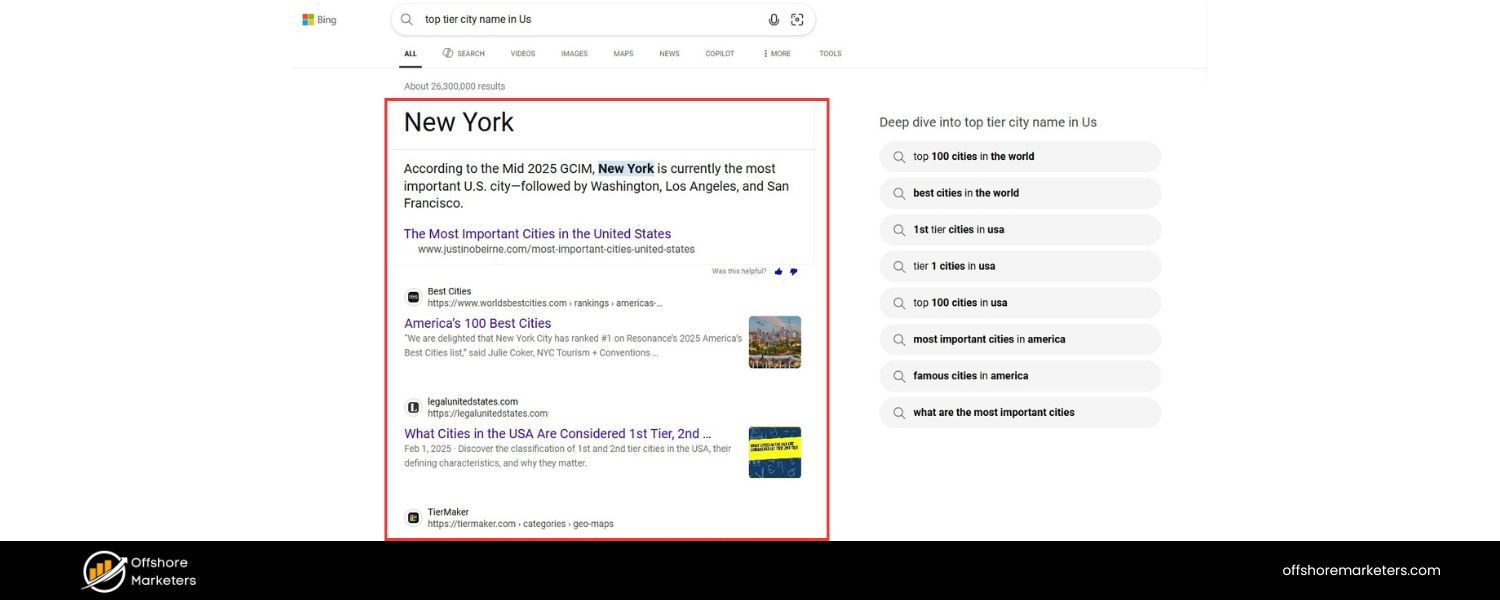This screenshot has width=1500, height=600.
Task: Click the New York skyline thumbnail
Action: click(x=775, y=341)
